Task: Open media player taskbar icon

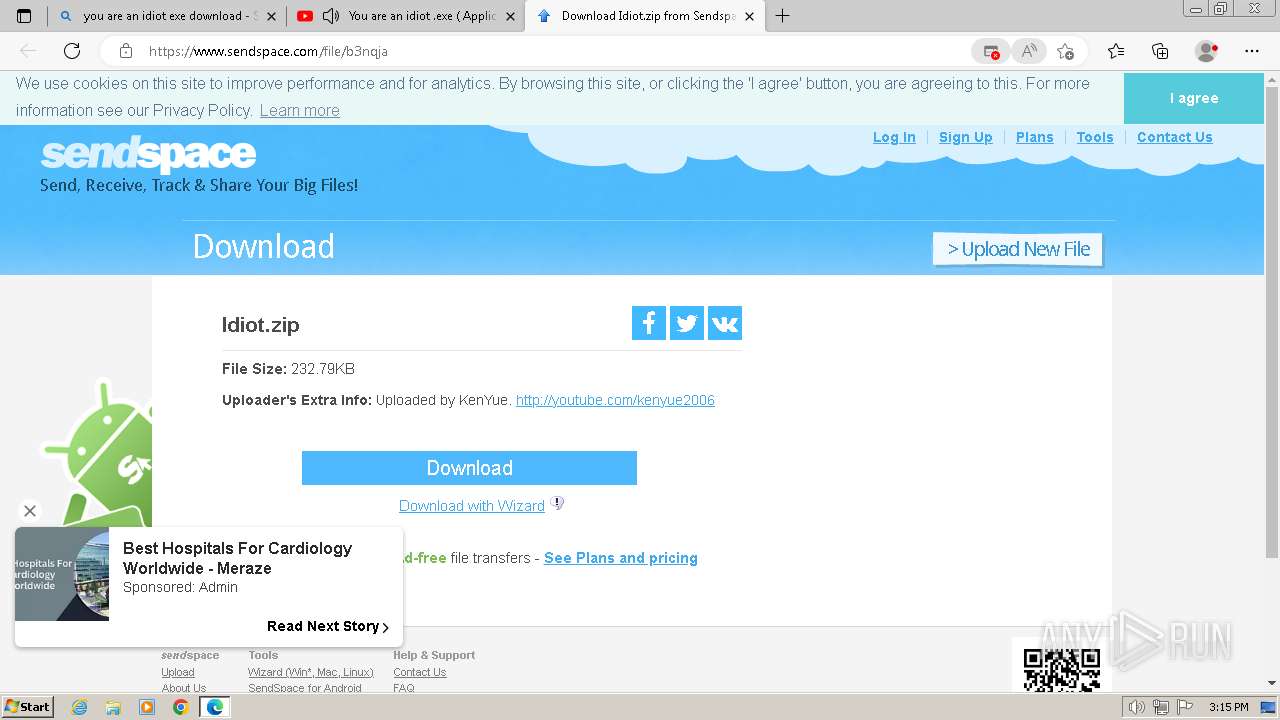Action: coord(147,707)
